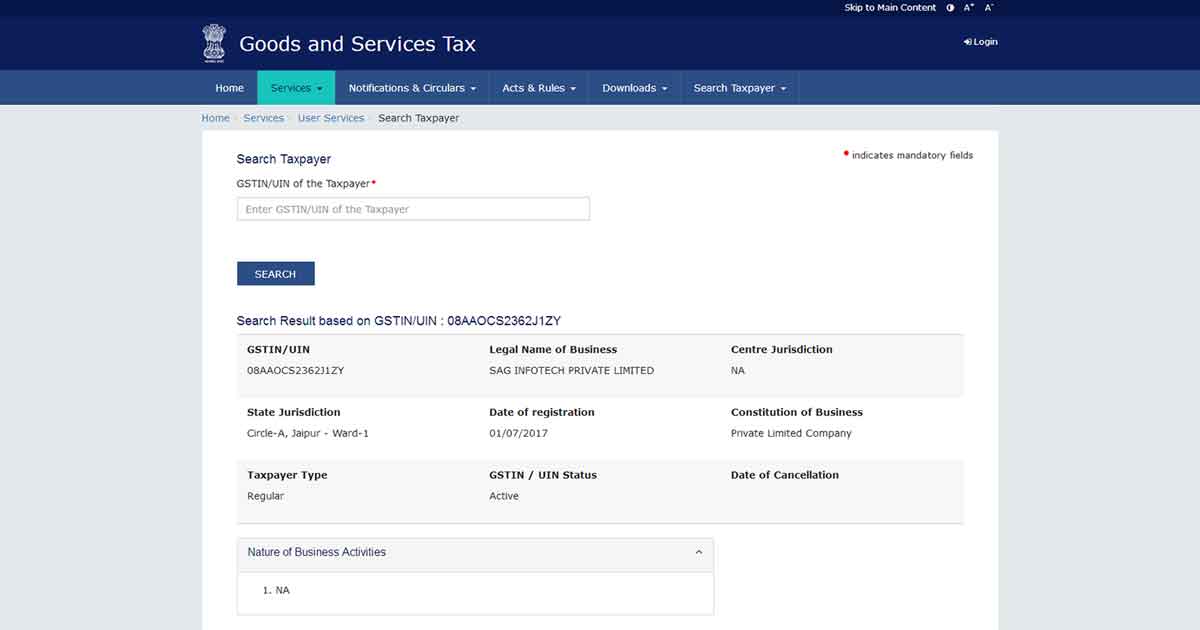Click the Nature of Business Activities header

point(316,552)
